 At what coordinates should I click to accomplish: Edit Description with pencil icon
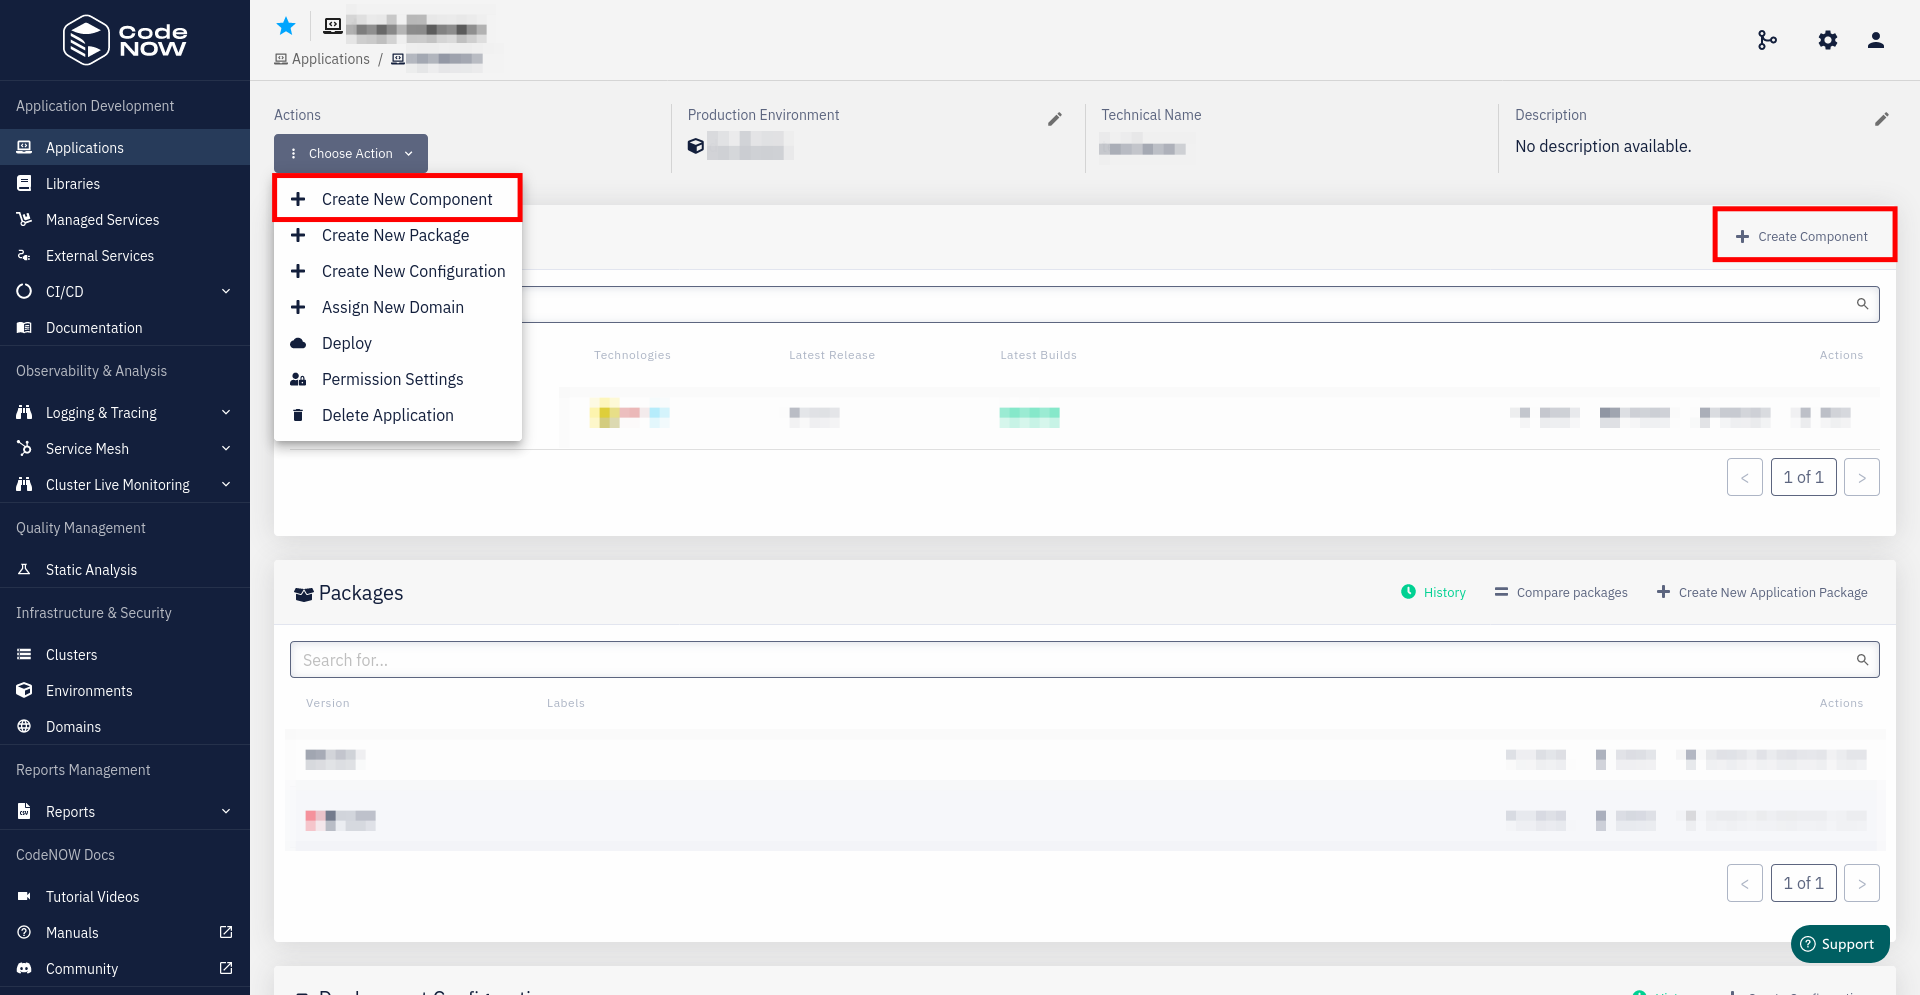(1881, 119)
